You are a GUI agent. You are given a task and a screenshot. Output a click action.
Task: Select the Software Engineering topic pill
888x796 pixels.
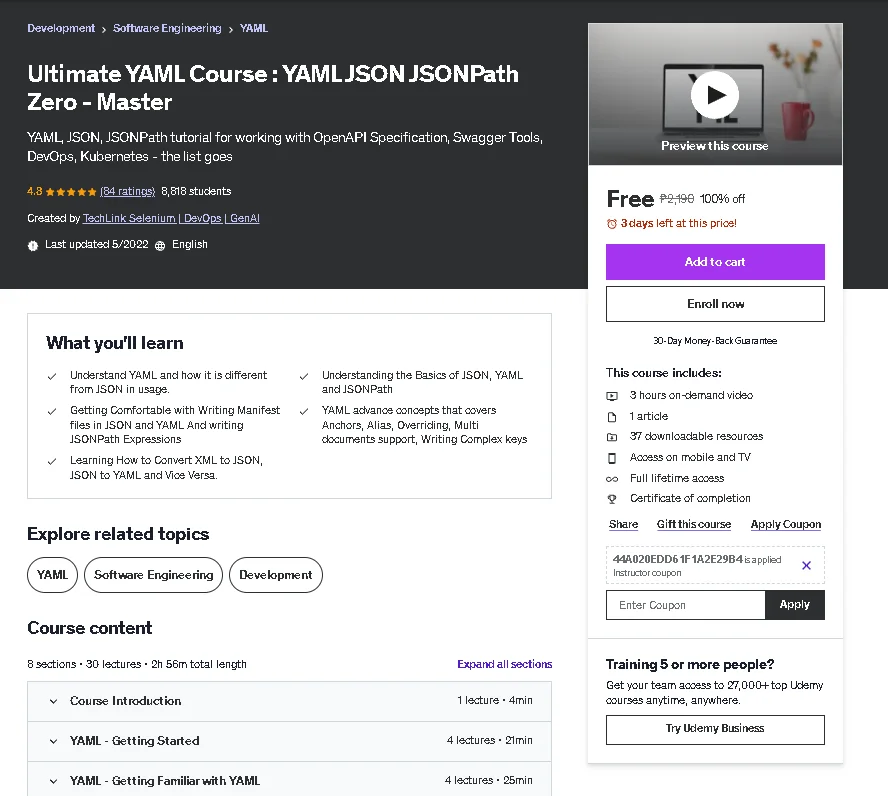(x=153, y=575)
